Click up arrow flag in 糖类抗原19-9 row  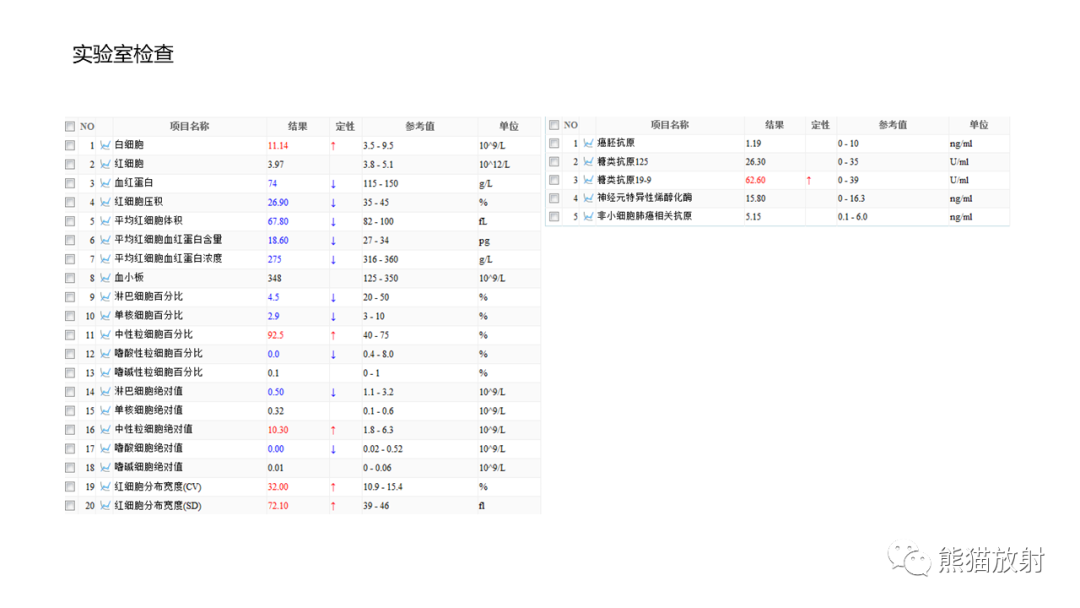809,180
